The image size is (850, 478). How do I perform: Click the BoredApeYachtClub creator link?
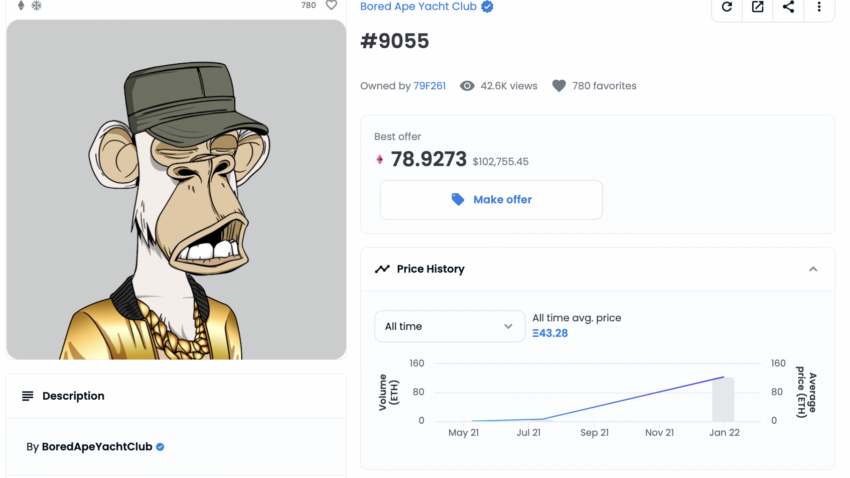[x=97, y=447]
